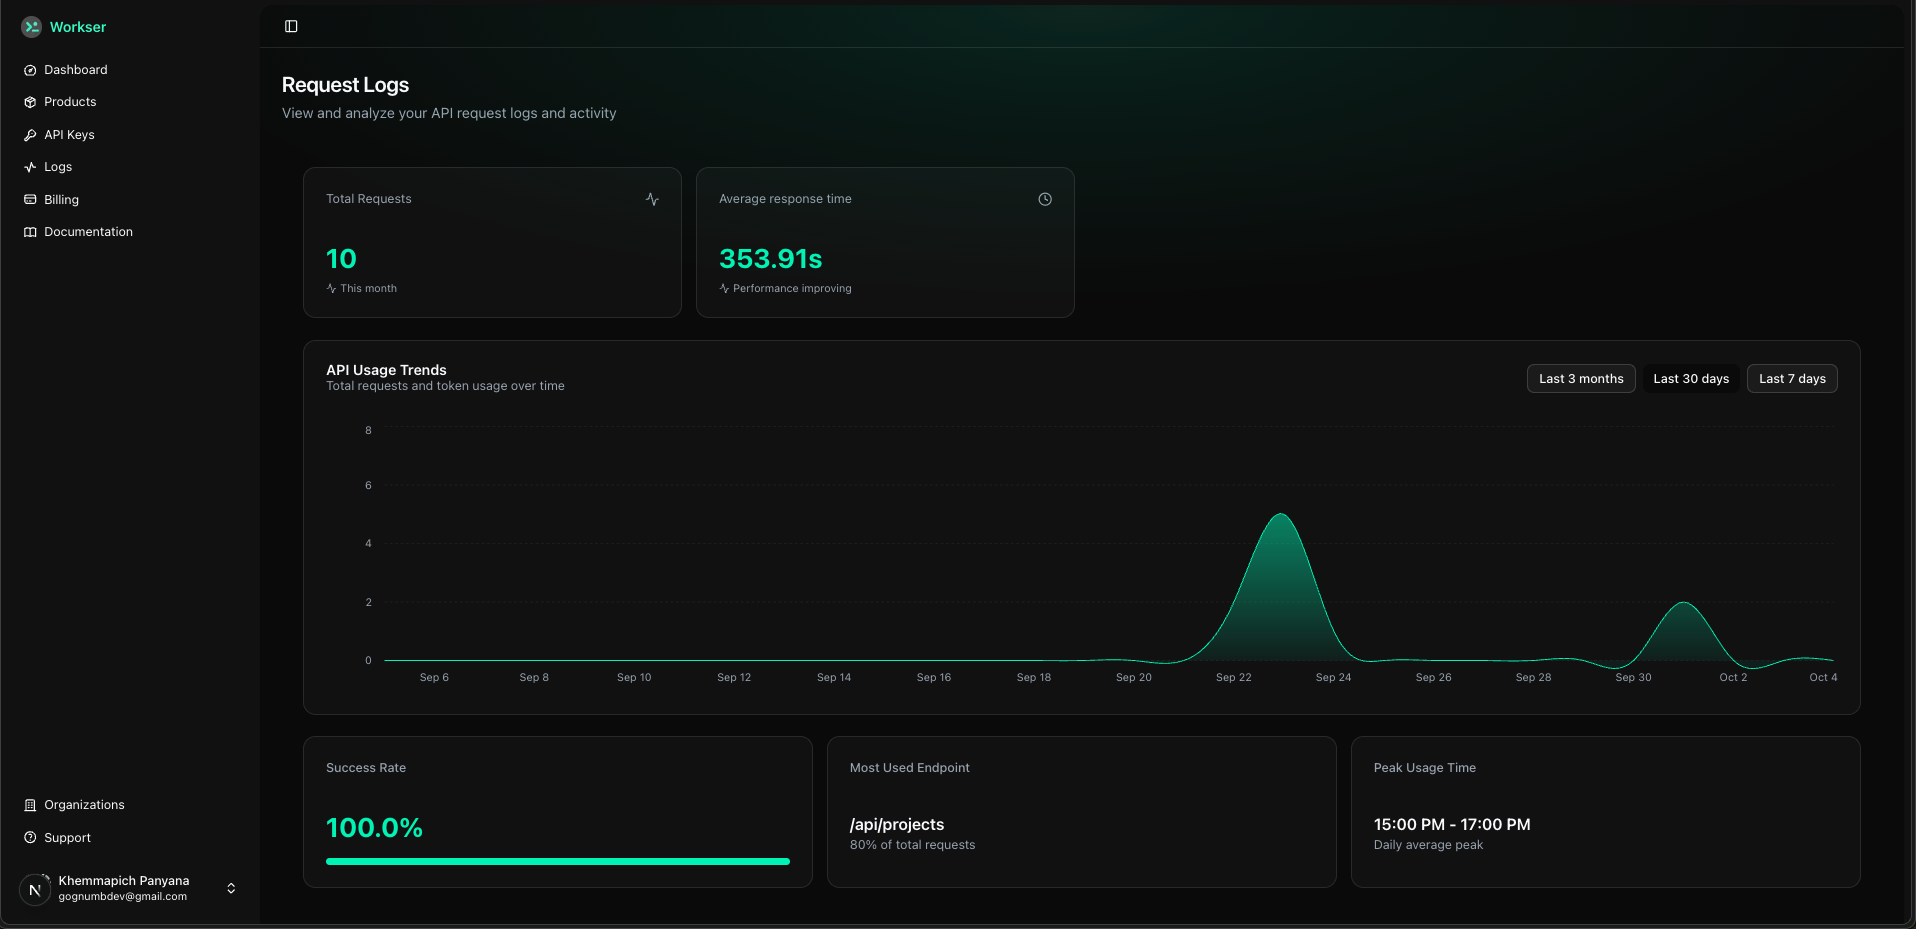This screenshot has width=1916, height=929.
Task: Toggle the sidebar panel icon
Action: click(x=291, y=26)
